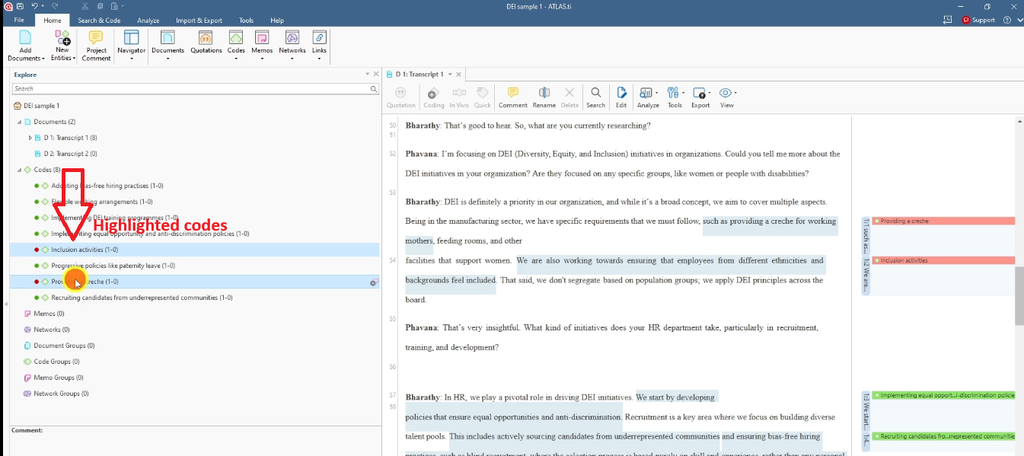Viewport: 1024px width, 456px height.
Task: Click the Save icon in the title bar
Action: 20,6
